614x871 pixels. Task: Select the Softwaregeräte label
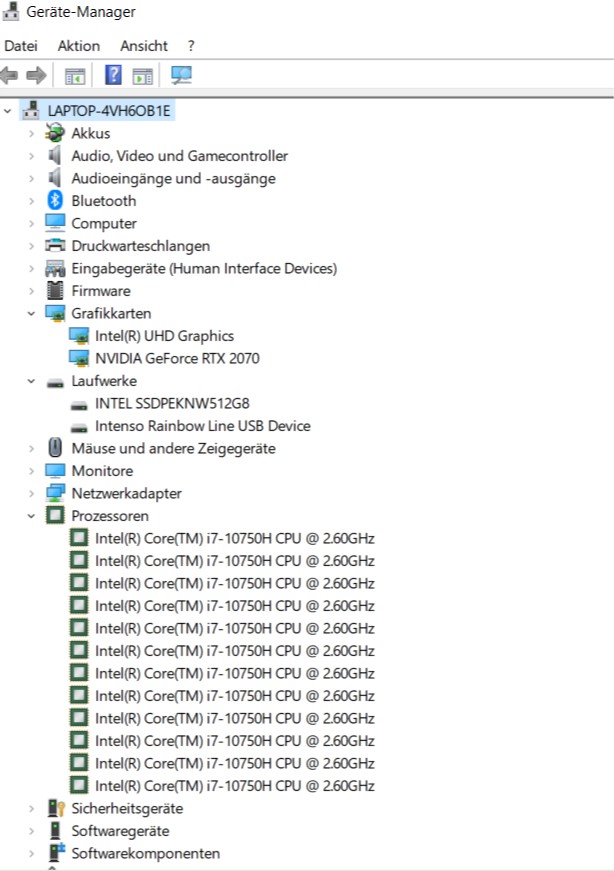point(120,831)
